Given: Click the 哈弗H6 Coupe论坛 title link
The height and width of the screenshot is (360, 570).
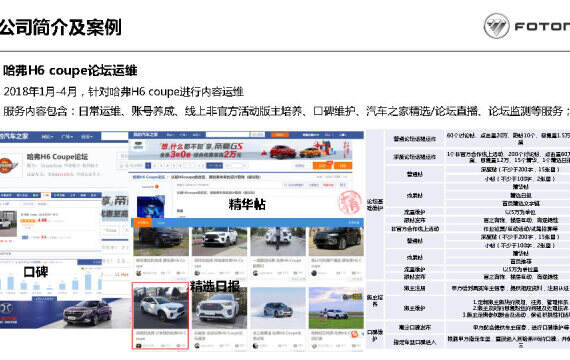Looking at the screenshot, I should click(57, 157).
